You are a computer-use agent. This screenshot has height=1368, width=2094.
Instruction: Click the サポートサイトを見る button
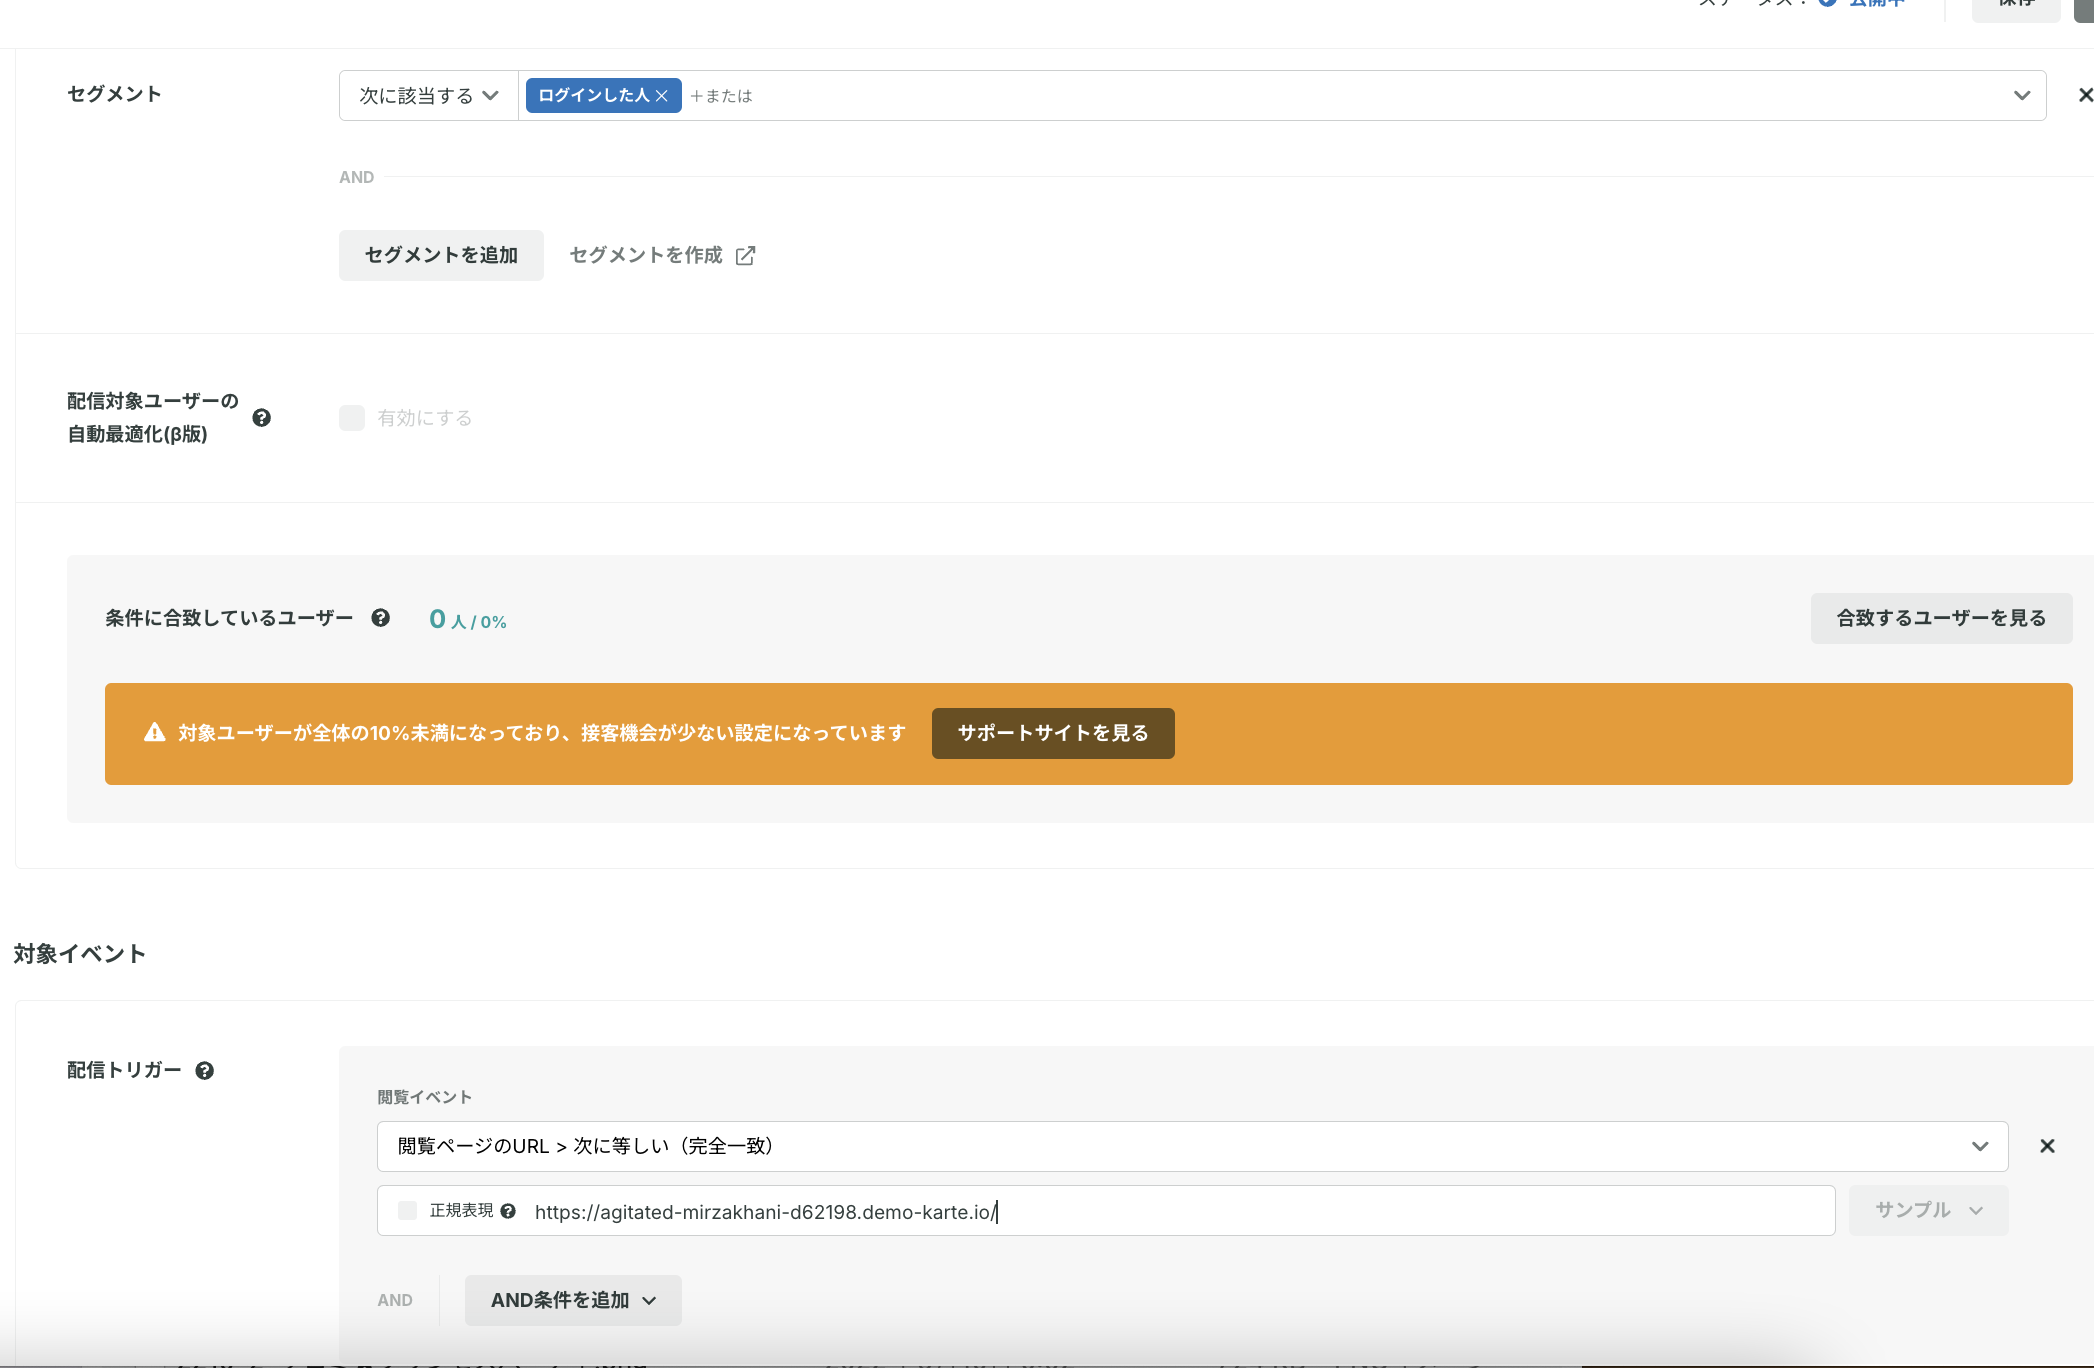coord(1053,733)
